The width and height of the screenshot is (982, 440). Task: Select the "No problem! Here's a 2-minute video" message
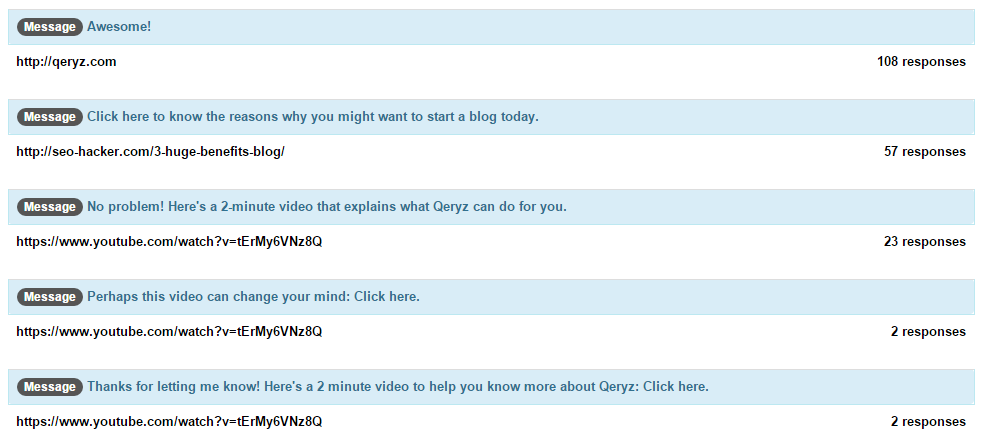point(326,207)
